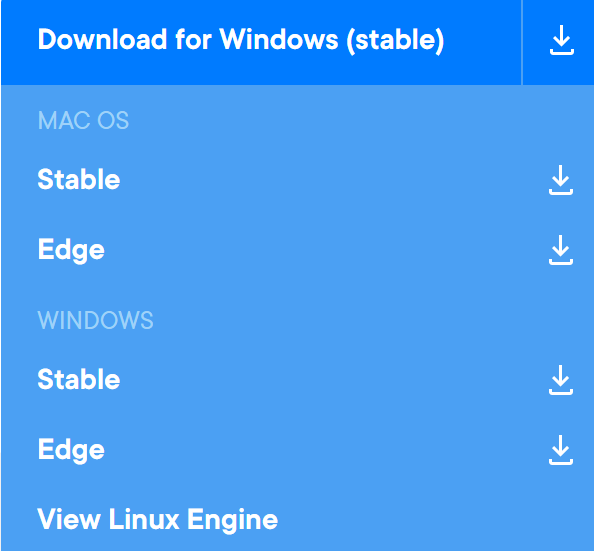Screen dimensions: 594x551
Task: Click the vertical divider beside the top download arrow
Action: 522,42
